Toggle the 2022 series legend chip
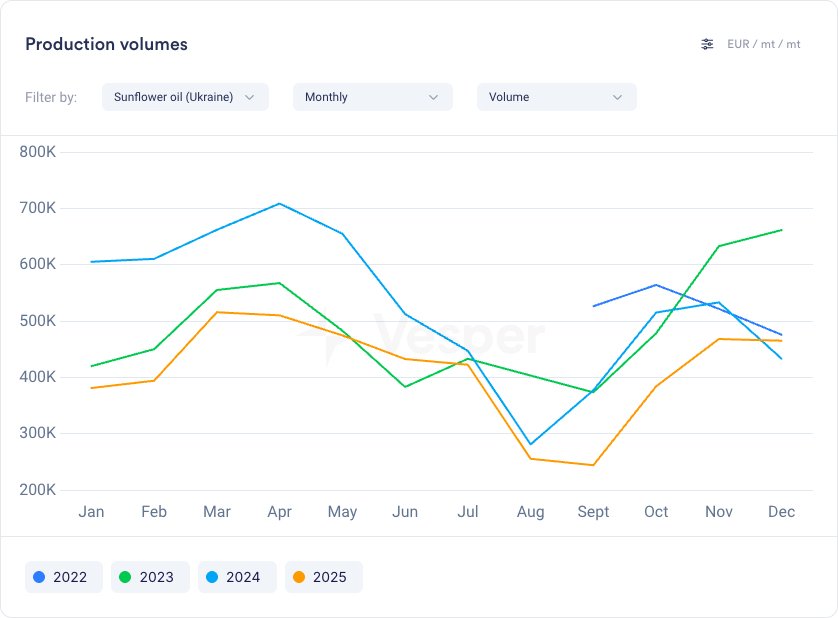This screenshot has width=838, height=618. click(64, 577)
